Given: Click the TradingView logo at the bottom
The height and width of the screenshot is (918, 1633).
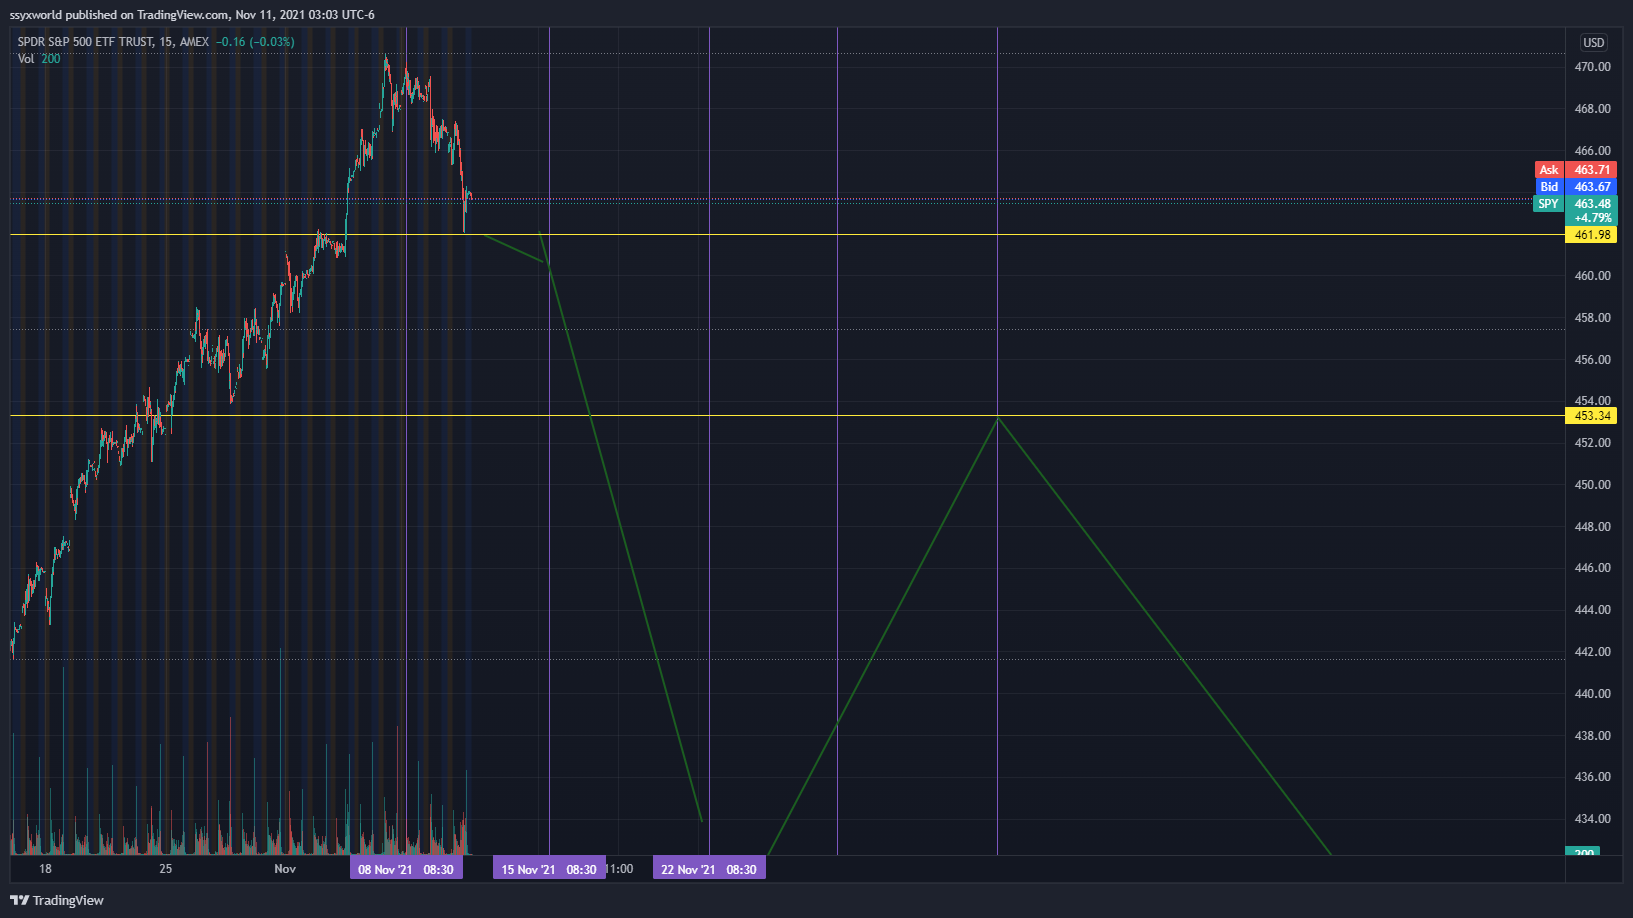Looking at the screenshot, I should tap(57, 900).
